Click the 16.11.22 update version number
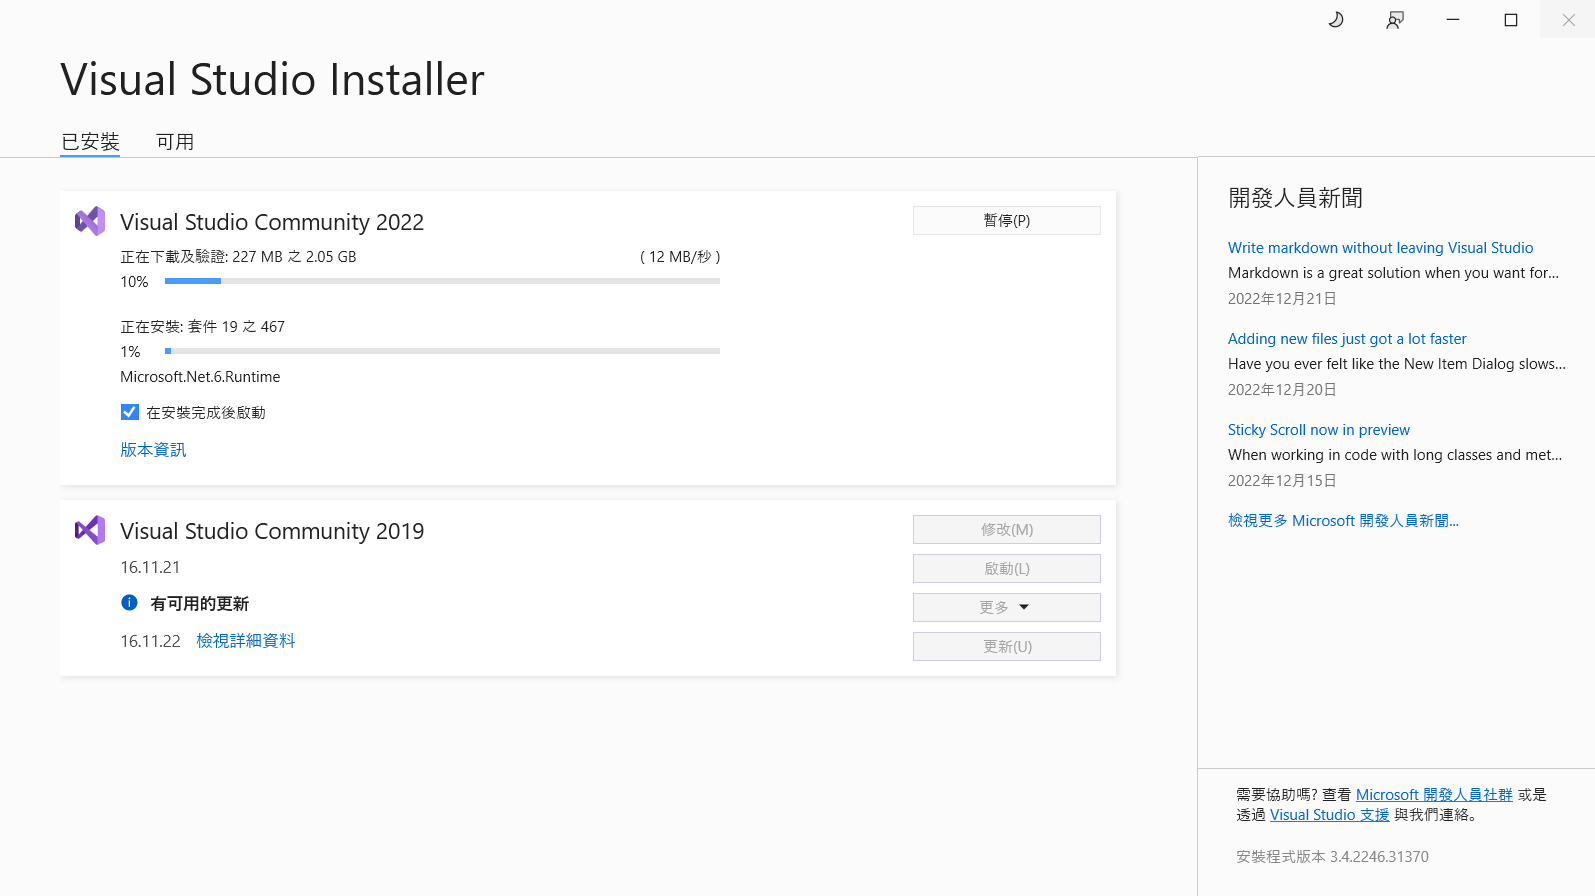The height and width of the screenshot is (896, 1595). (150, 641)
